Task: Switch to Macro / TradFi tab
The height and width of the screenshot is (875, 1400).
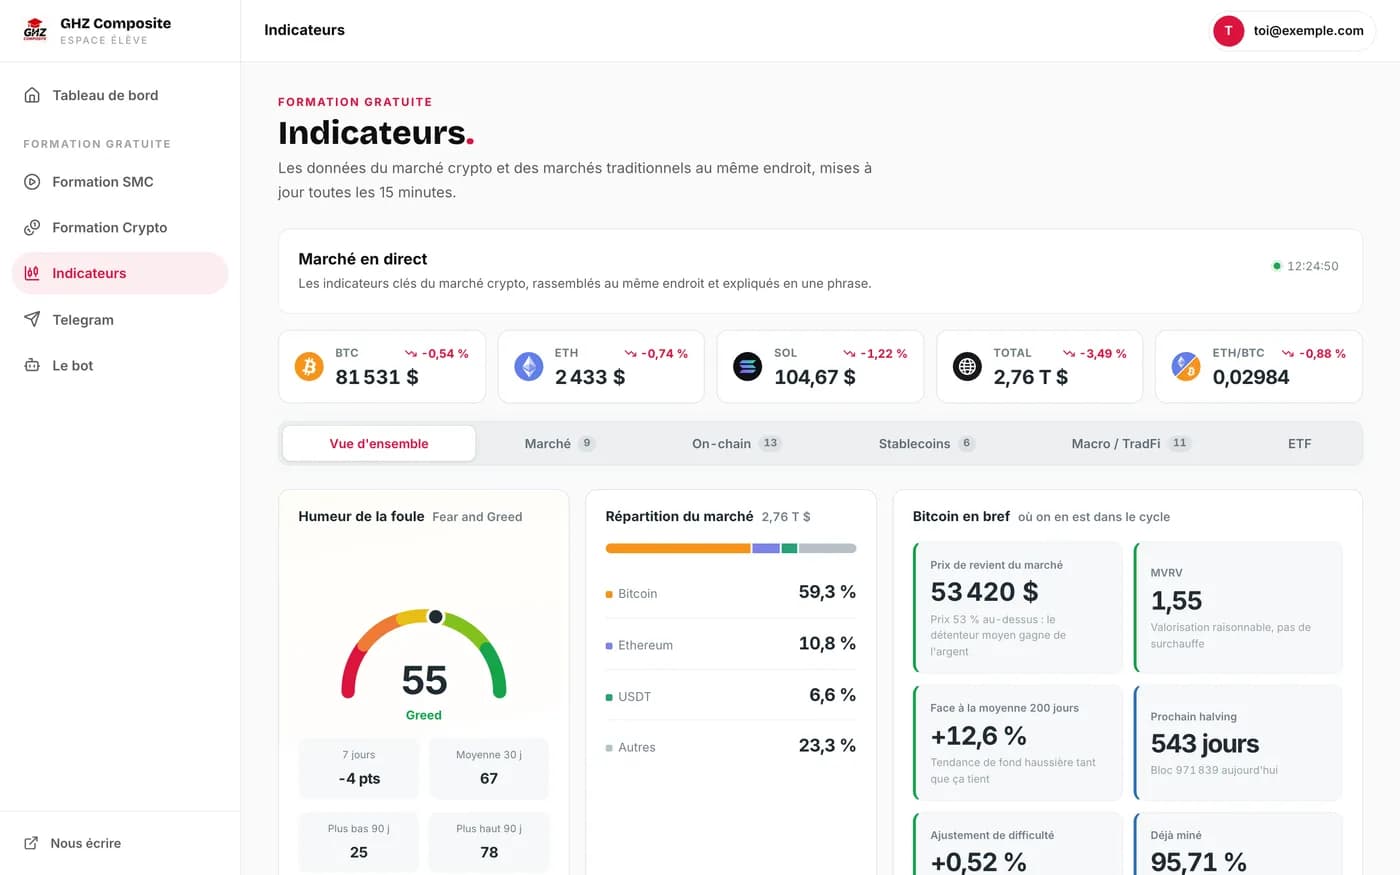Action: (1130, 444)
